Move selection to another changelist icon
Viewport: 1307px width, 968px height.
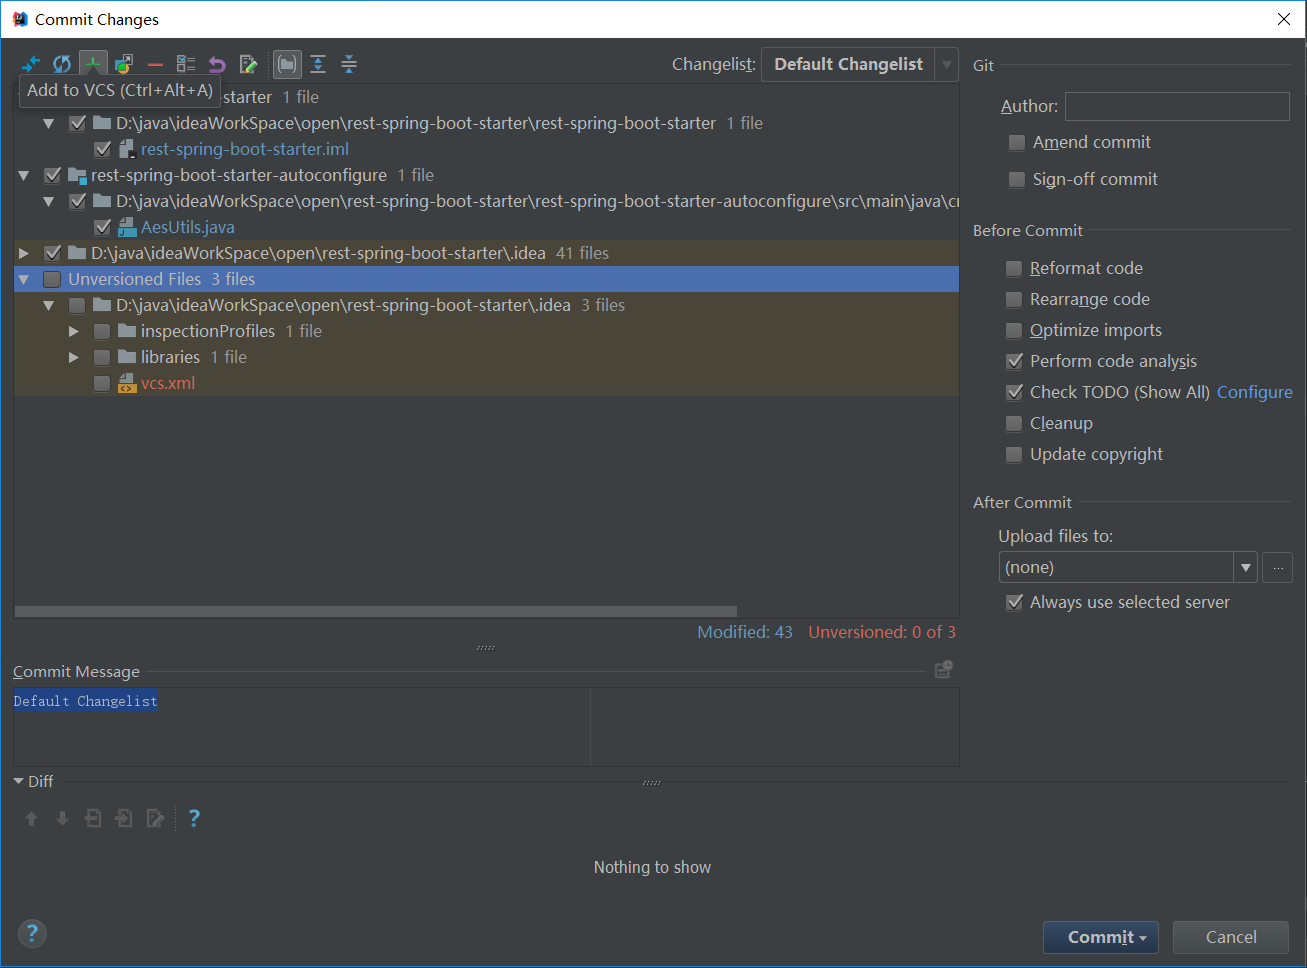pyautogui.click(x=124, y=64)
